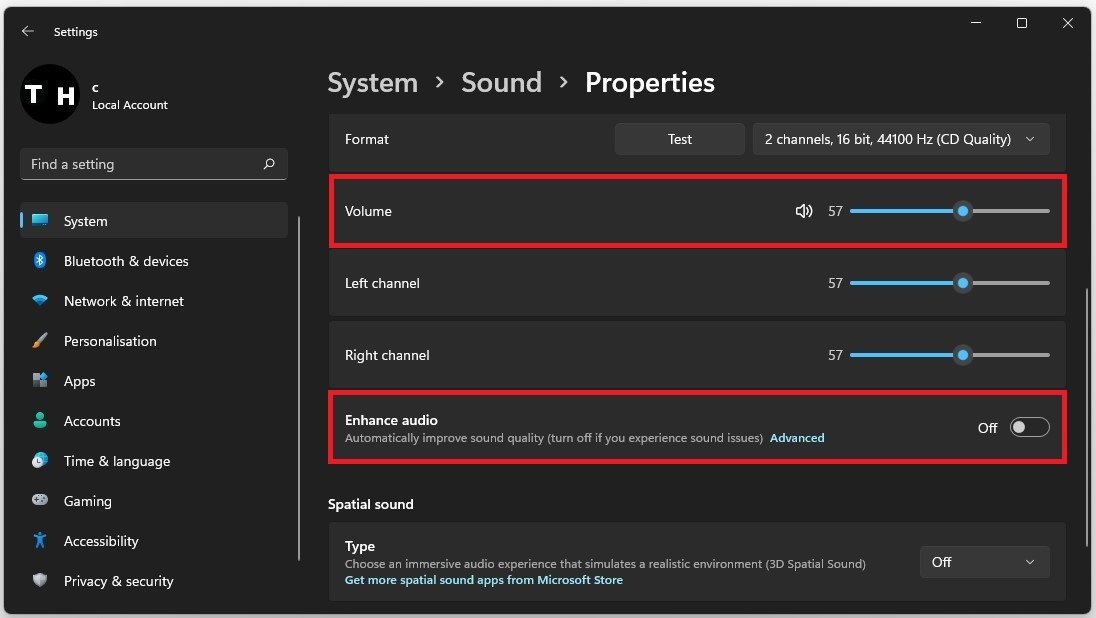Viewport: 1096px width, 618px height.
Task: Toggle Enhance audio switch on
Action: [x=1029, y=428]
